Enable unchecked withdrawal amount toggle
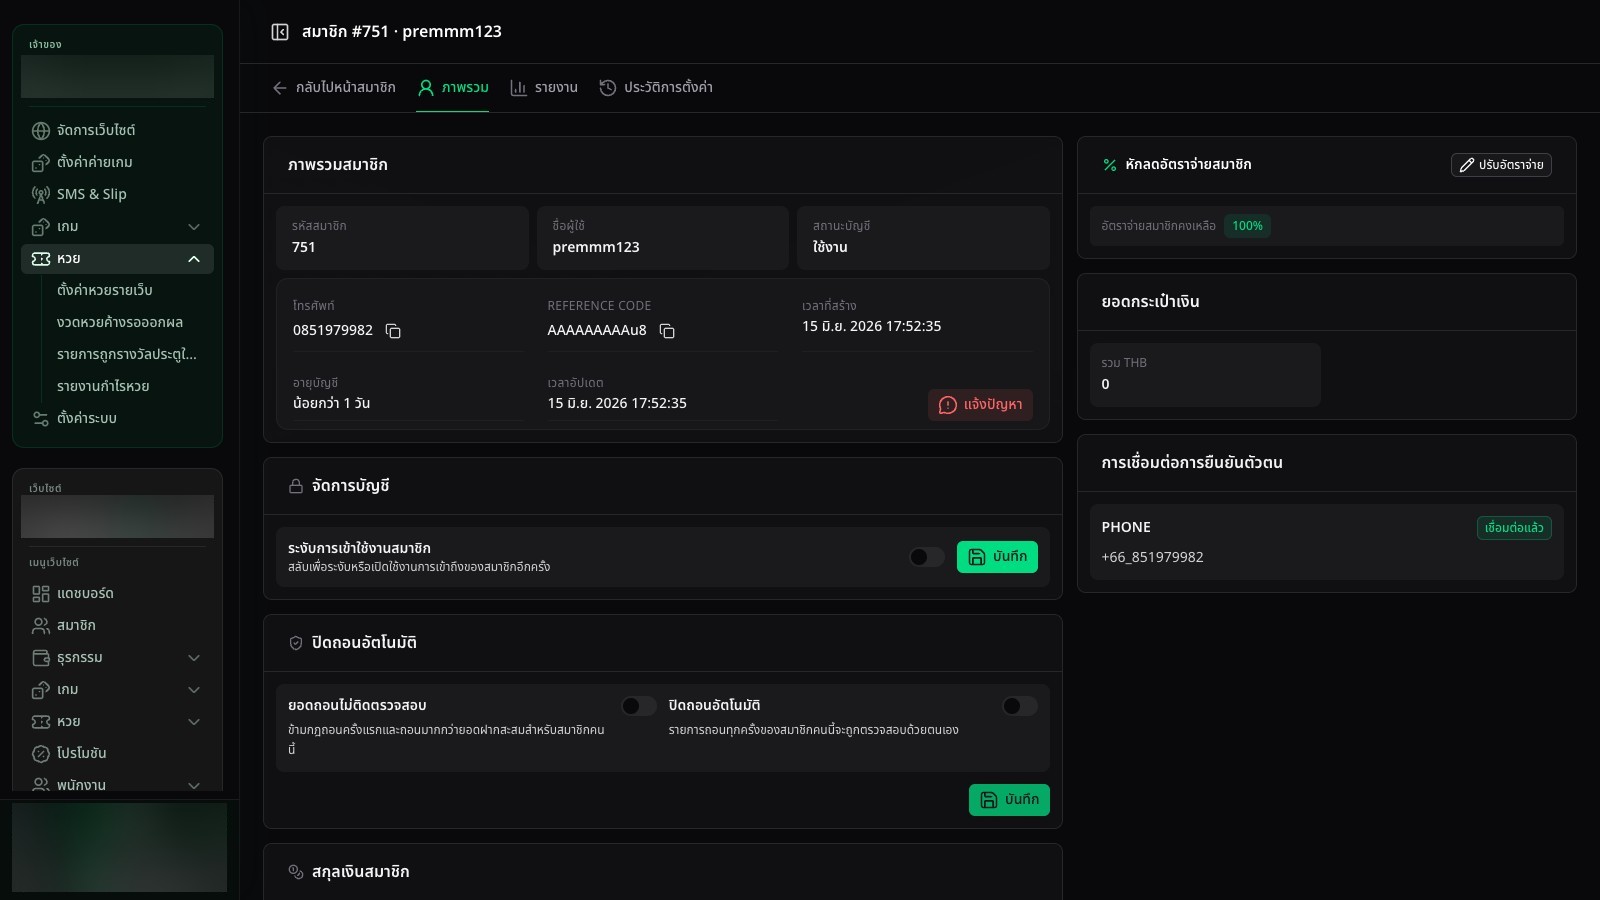The height and width of the screenshot is (900, 1600). (x=638, y=706)
